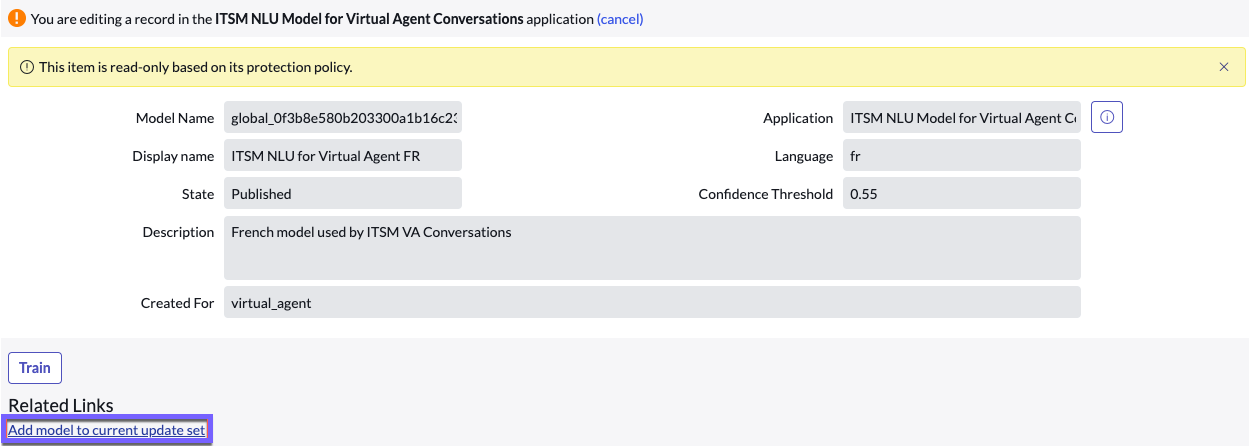Click the Display name label
The width and height of the screenshot is (1249, 446).
(x=174, y=156)
